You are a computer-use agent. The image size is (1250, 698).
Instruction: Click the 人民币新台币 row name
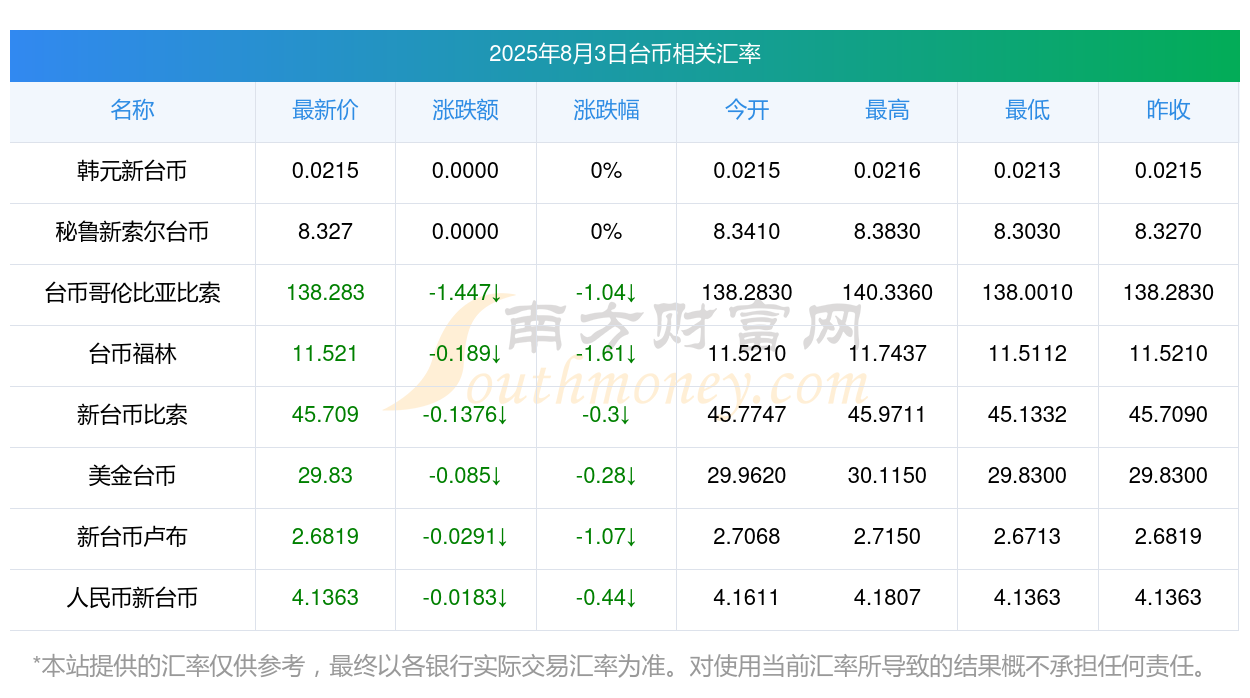pyautogui.click(x=132, y=598)
